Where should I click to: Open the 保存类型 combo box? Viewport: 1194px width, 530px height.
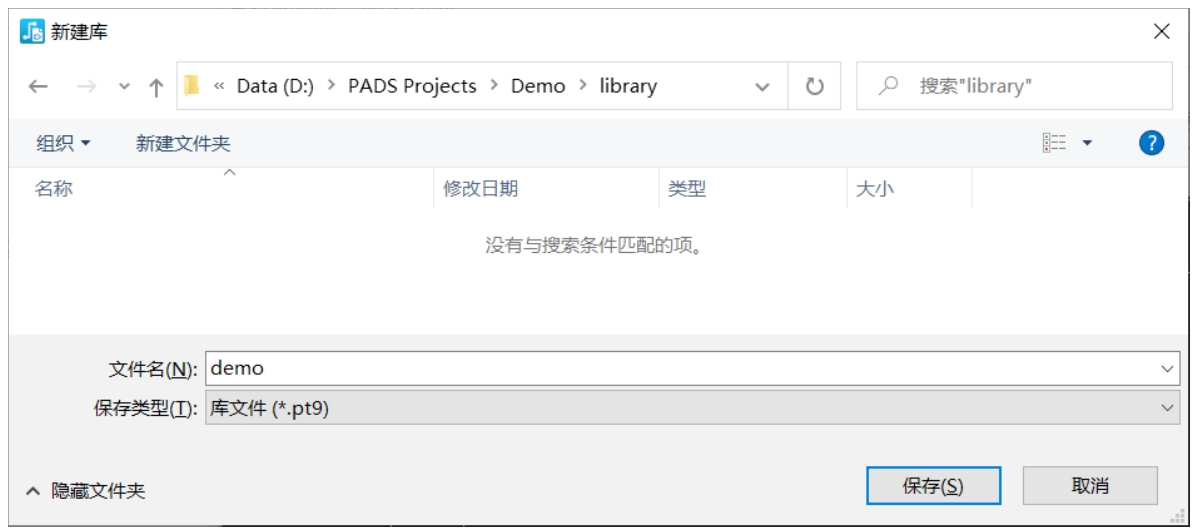point(692,408)
